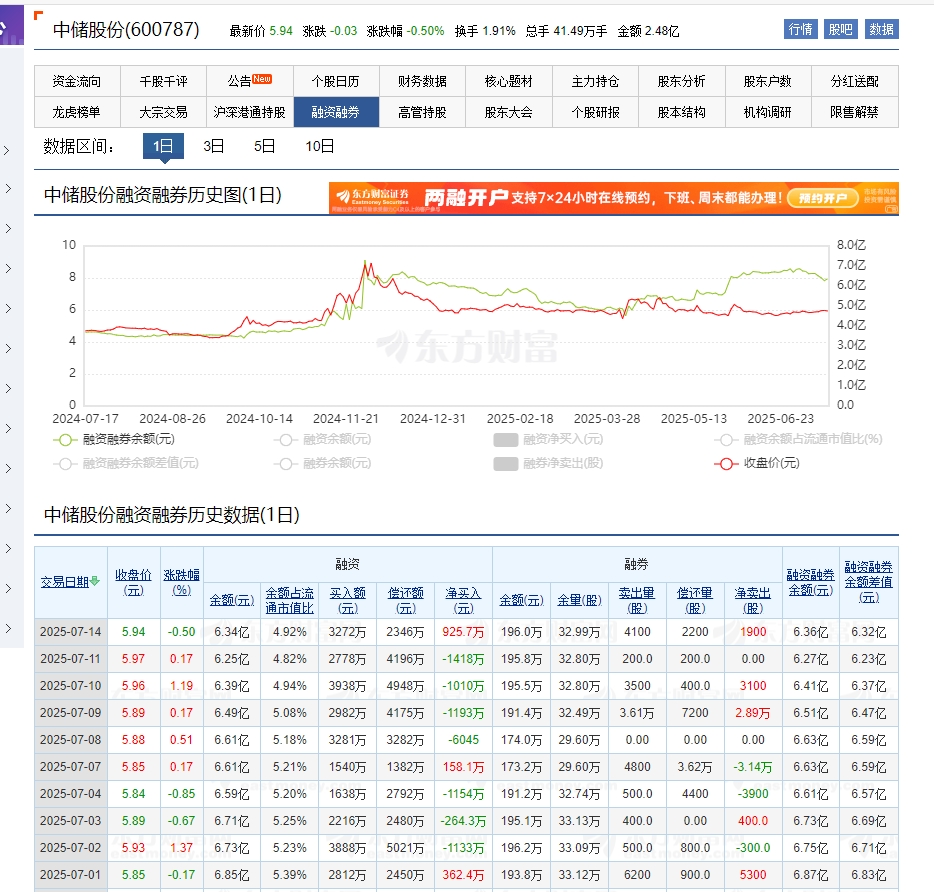
Task: Sort by 偿还量(股) column
Action: click(x=695, y=600)
